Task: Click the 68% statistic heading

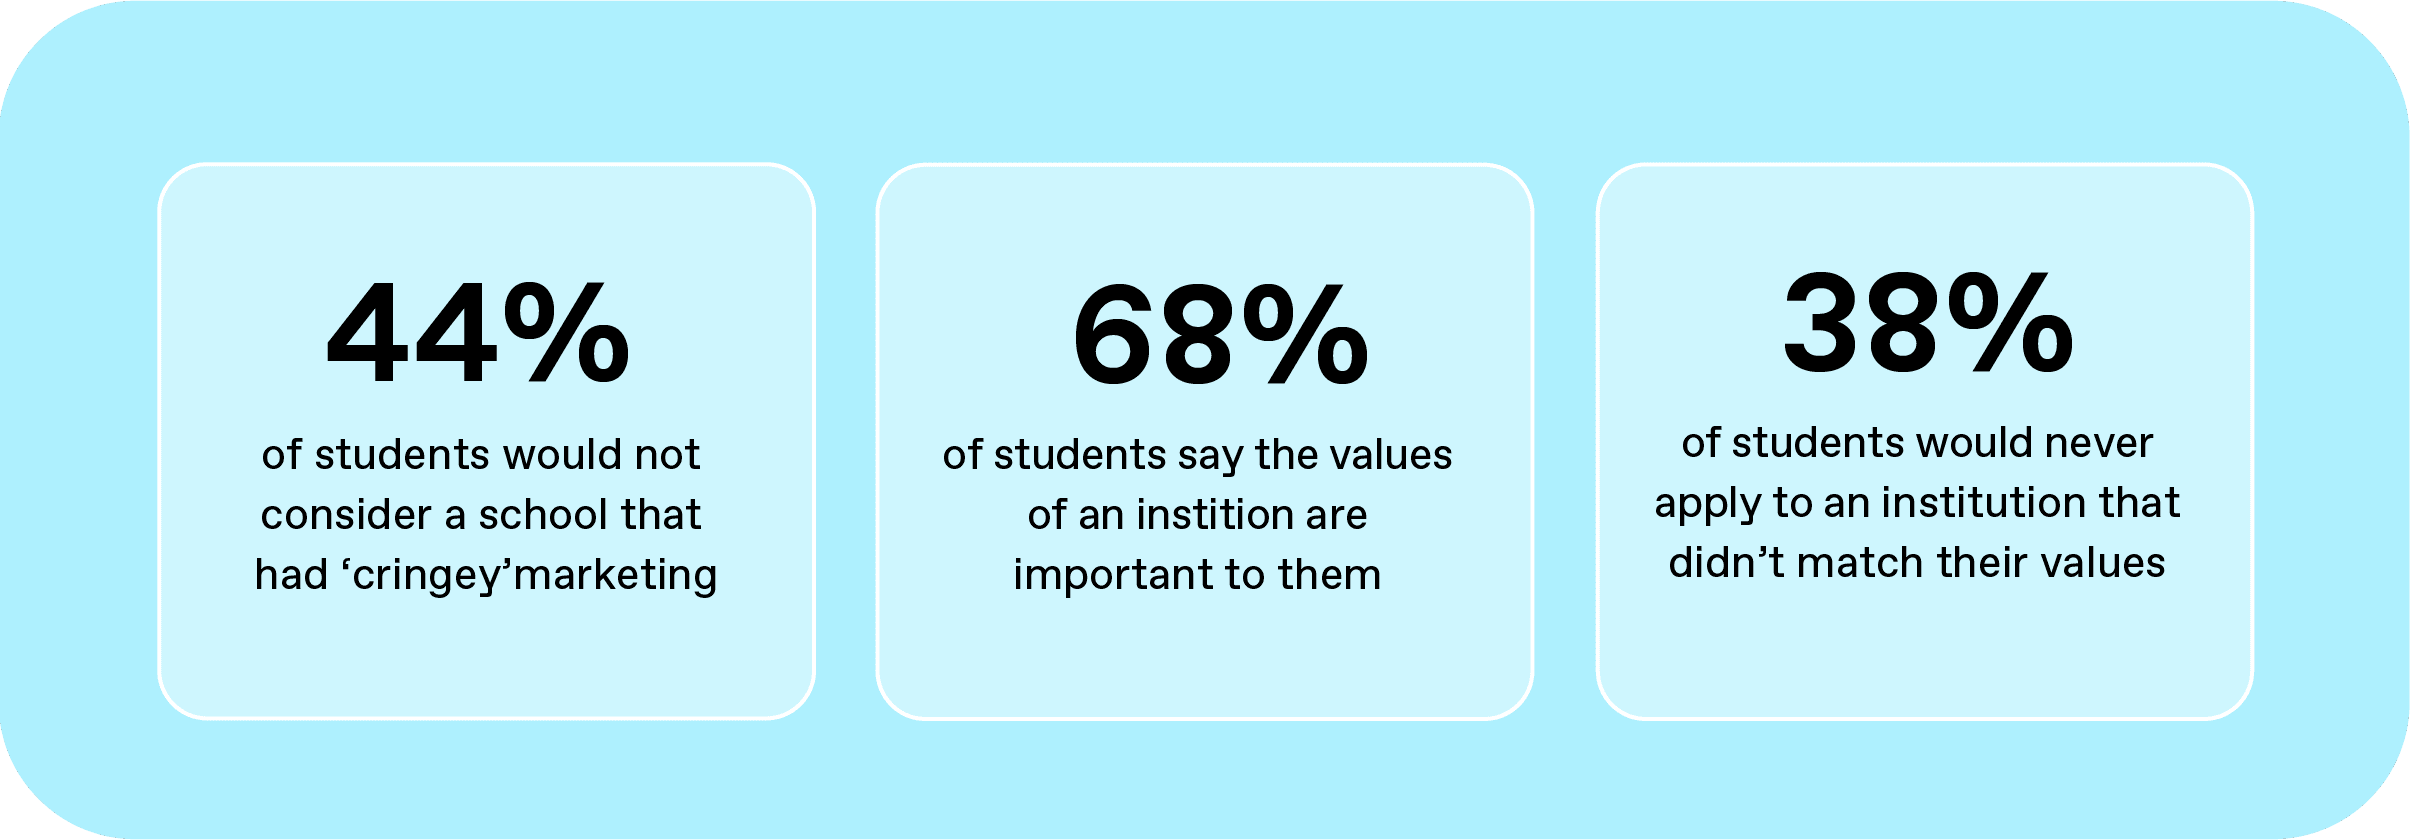Action: click(1220, 333)
